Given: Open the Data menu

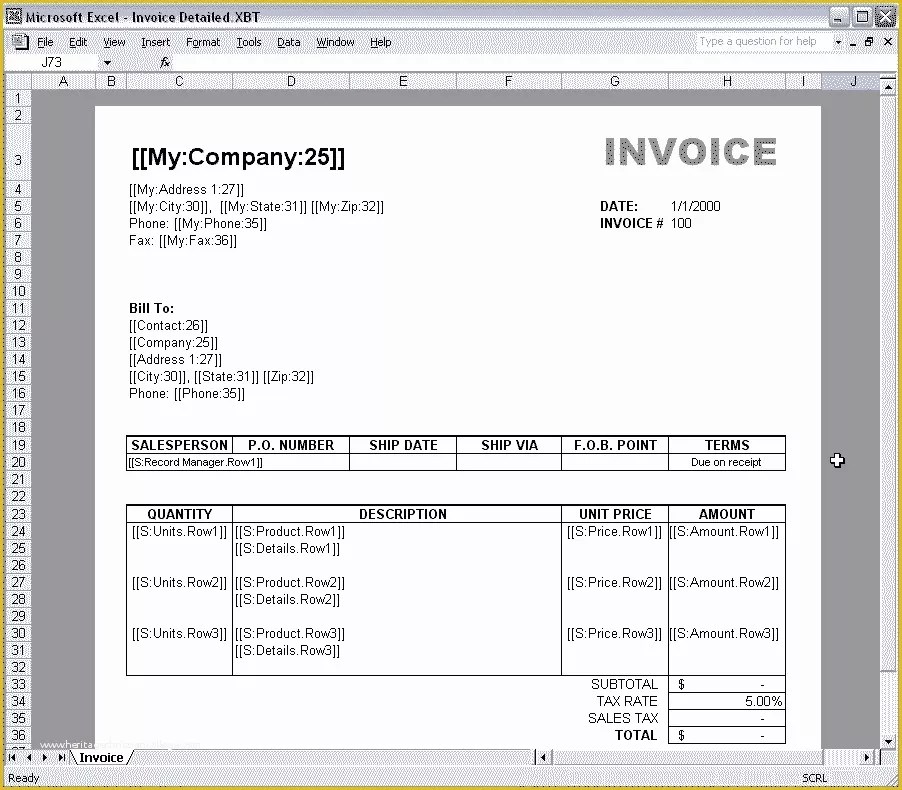Looking at the screenshot, I should (288, 42).
